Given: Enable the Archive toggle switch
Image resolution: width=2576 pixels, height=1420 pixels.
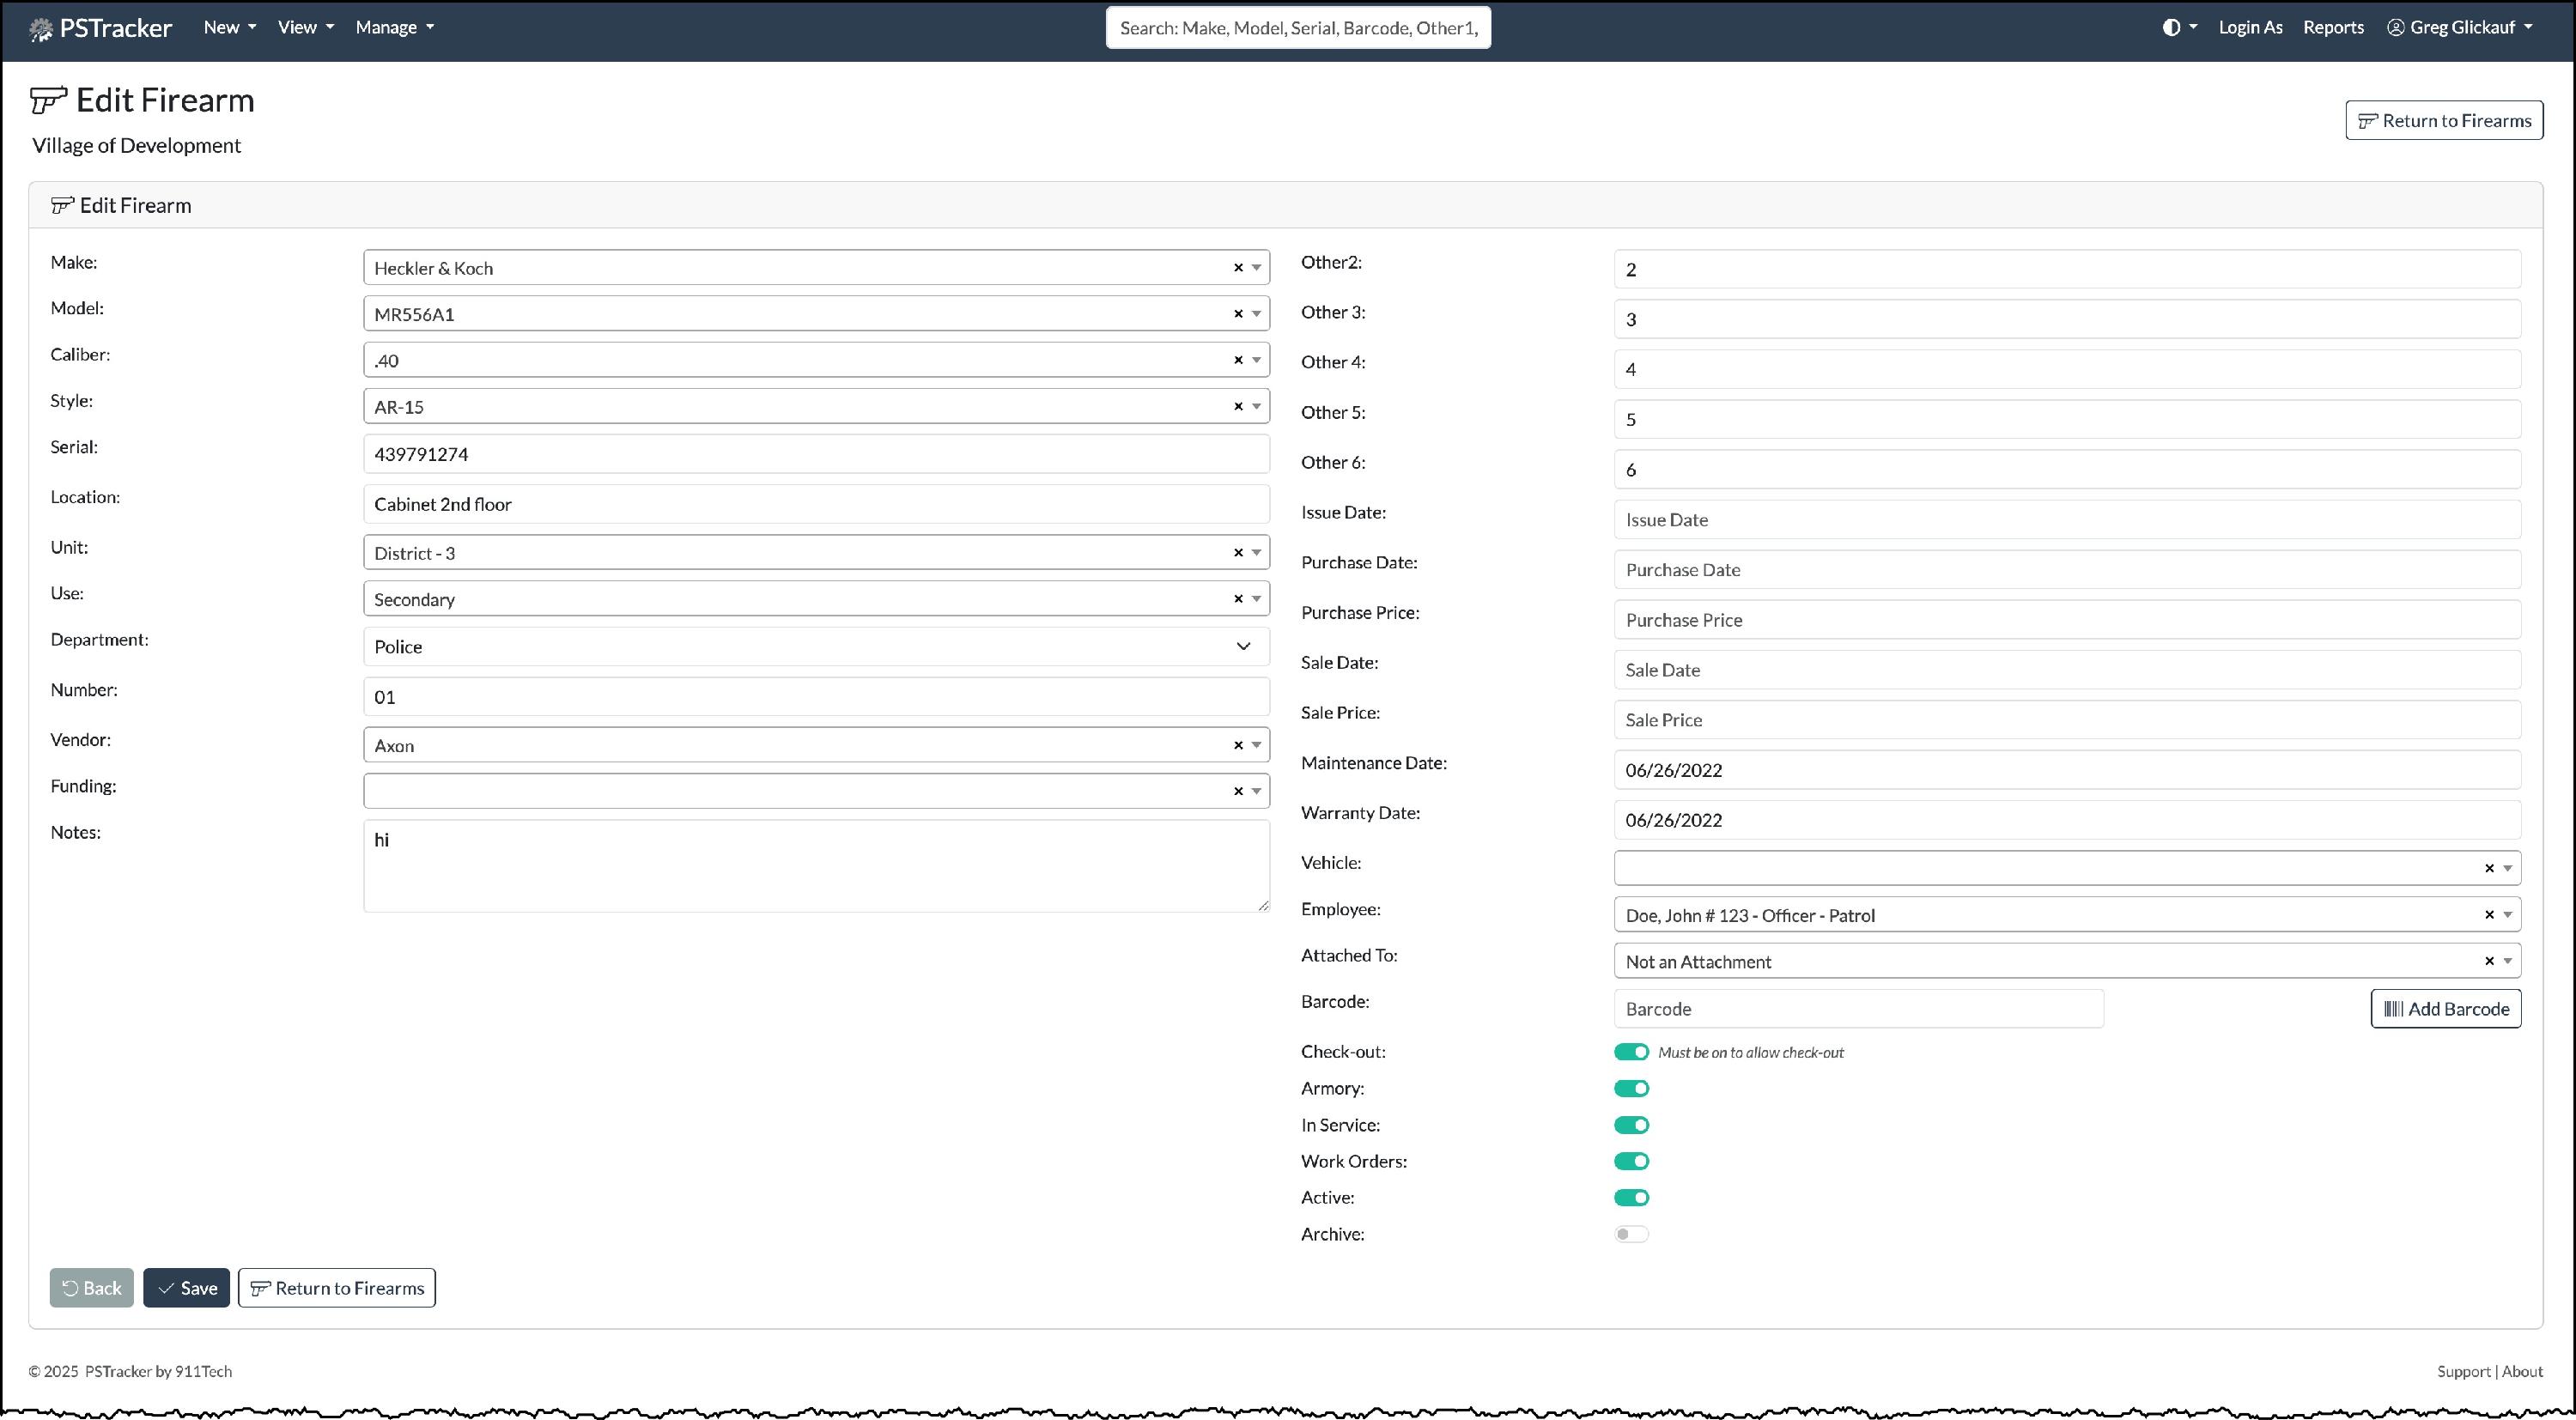Looking at the screenshot, I should (1631, 1234).
